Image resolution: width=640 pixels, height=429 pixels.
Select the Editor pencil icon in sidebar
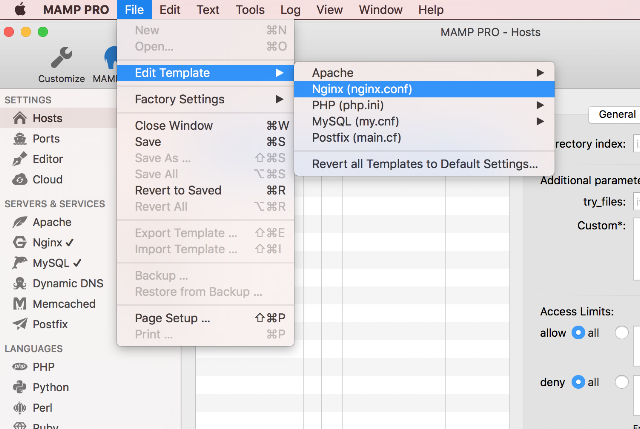[20, 159]
